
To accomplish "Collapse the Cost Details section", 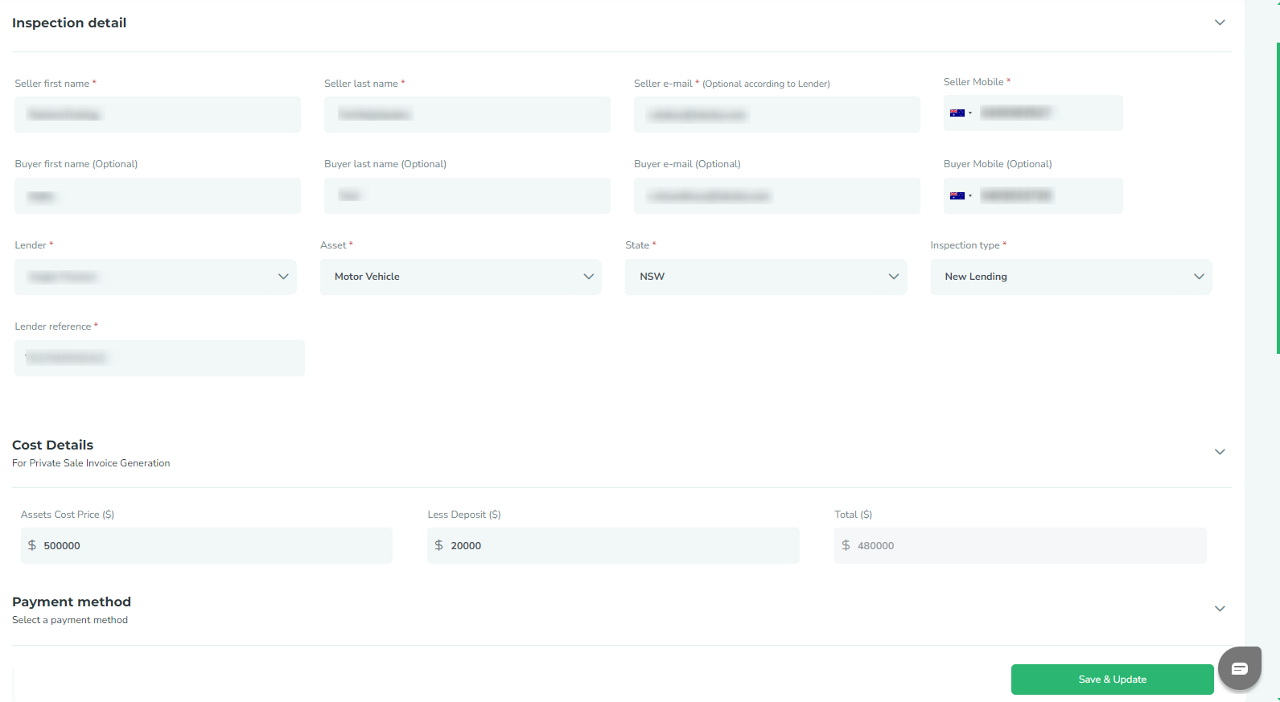I will [x=1219, y=452].
